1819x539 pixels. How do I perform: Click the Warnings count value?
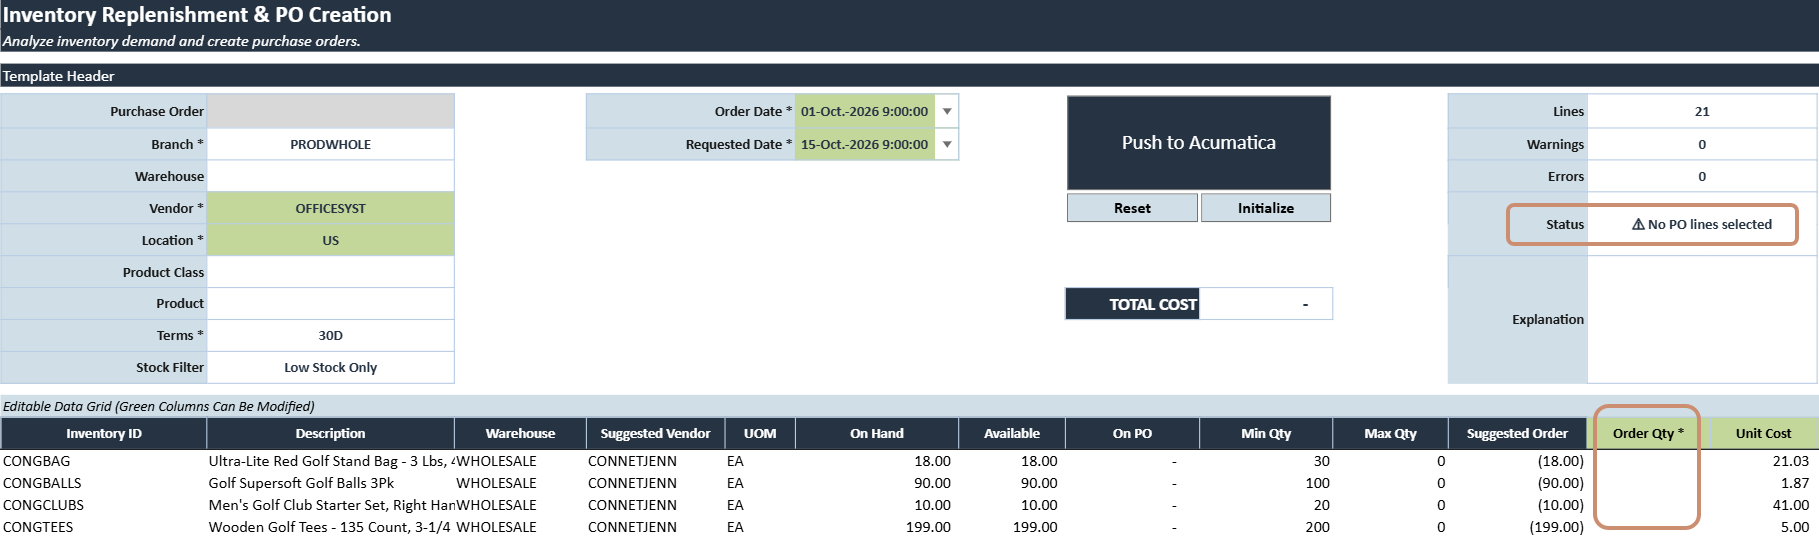coord(1702,144)
